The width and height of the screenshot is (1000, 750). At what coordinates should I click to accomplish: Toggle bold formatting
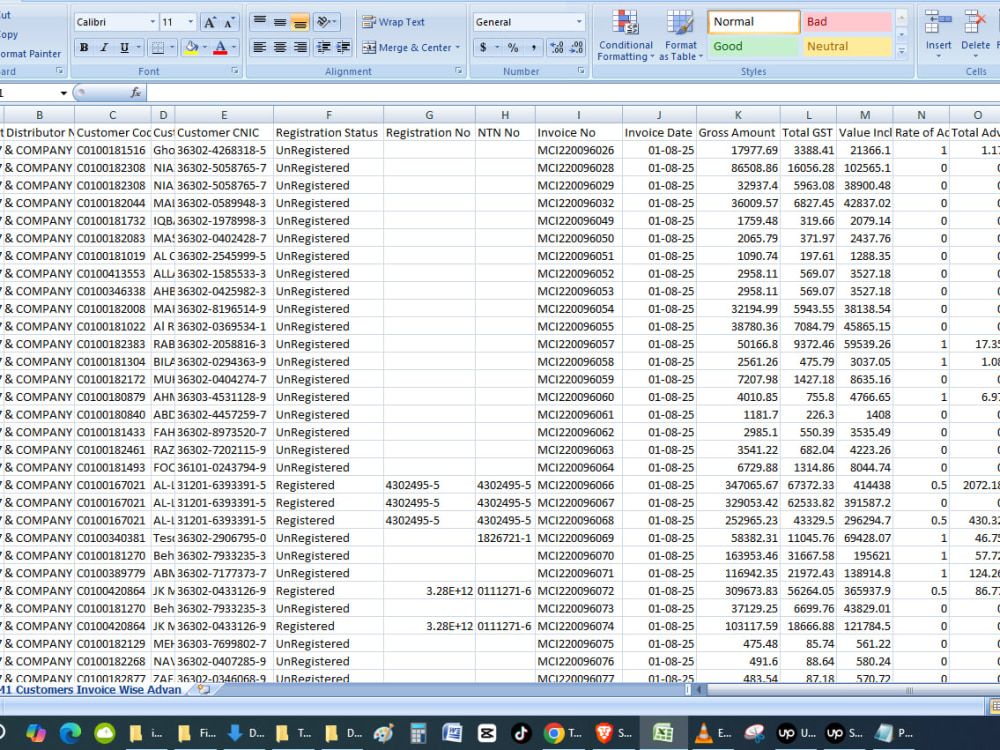(x=84, y=48)
